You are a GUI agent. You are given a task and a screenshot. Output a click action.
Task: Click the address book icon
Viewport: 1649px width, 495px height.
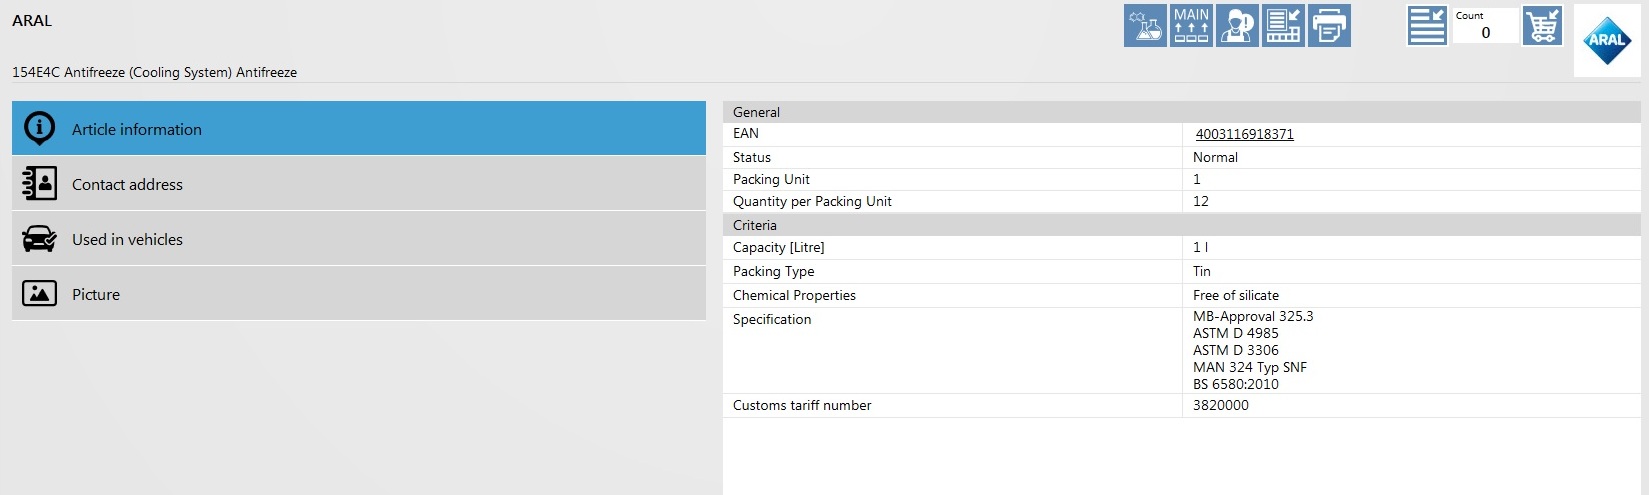40,183
